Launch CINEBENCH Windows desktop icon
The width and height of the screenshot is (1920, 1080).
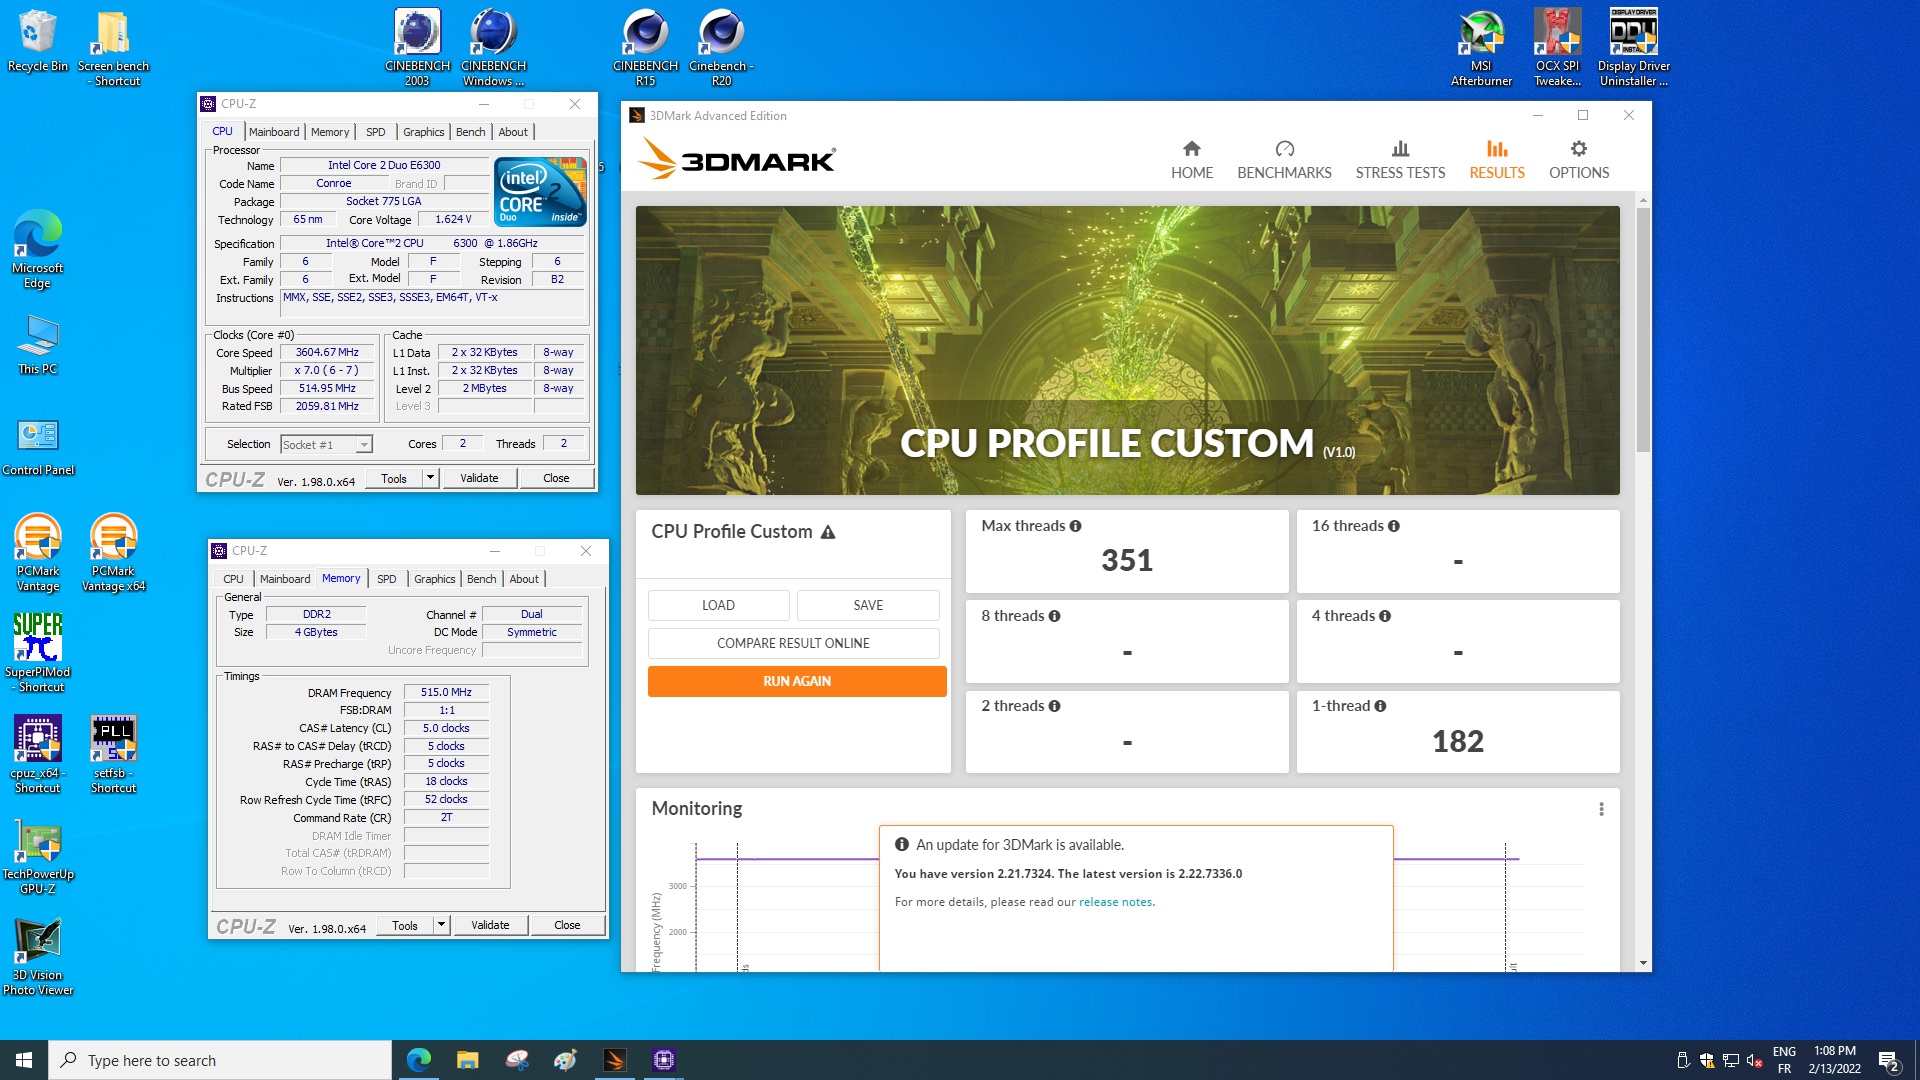(x=493, y=48)
